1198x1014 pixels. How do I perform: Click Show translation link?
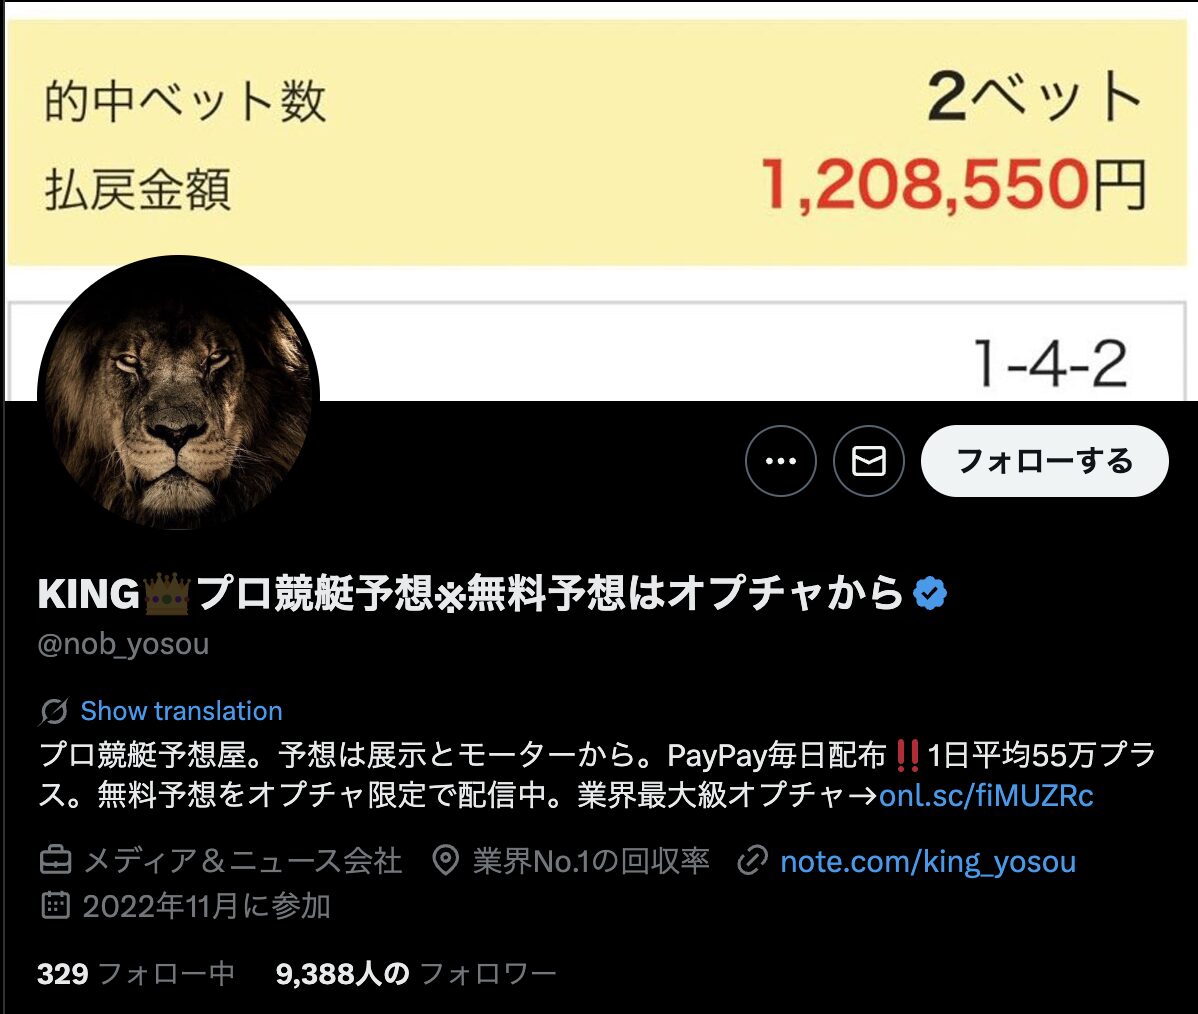tap(181, 711)
